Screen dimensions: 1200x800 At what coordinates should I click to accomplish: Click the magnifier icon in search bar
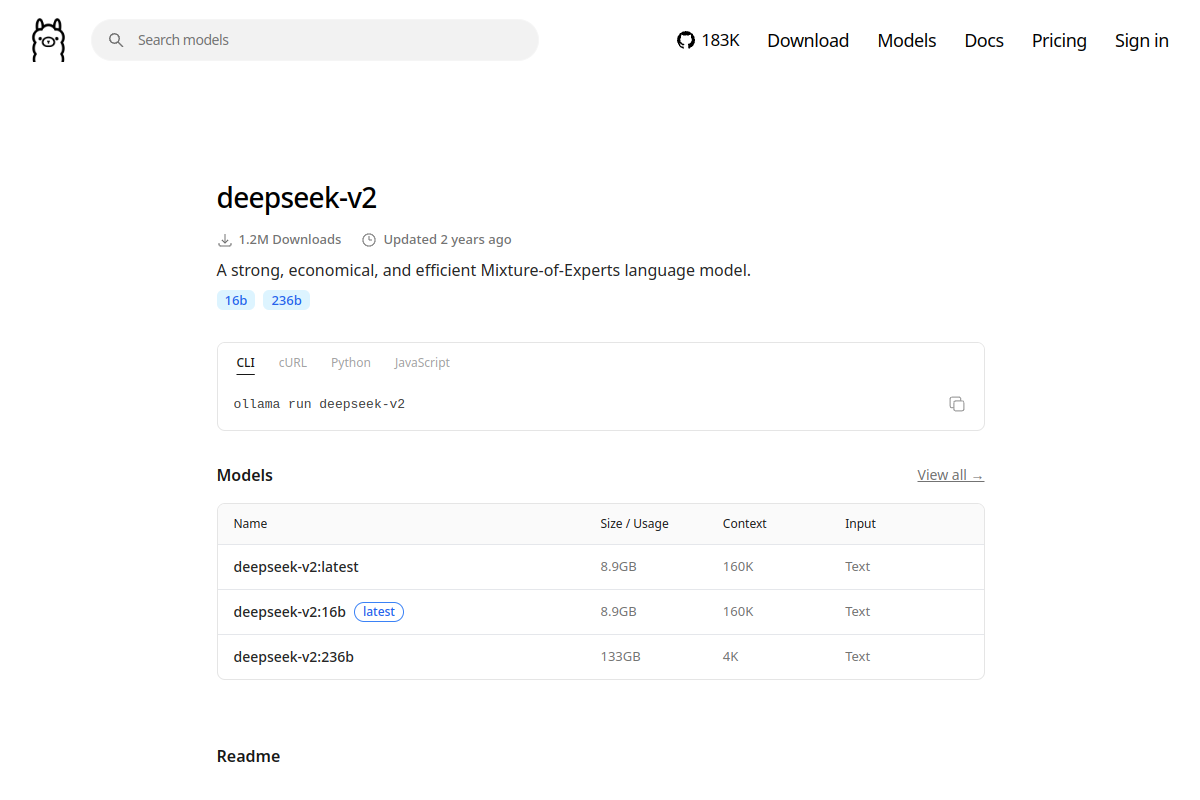coord(116,40)
